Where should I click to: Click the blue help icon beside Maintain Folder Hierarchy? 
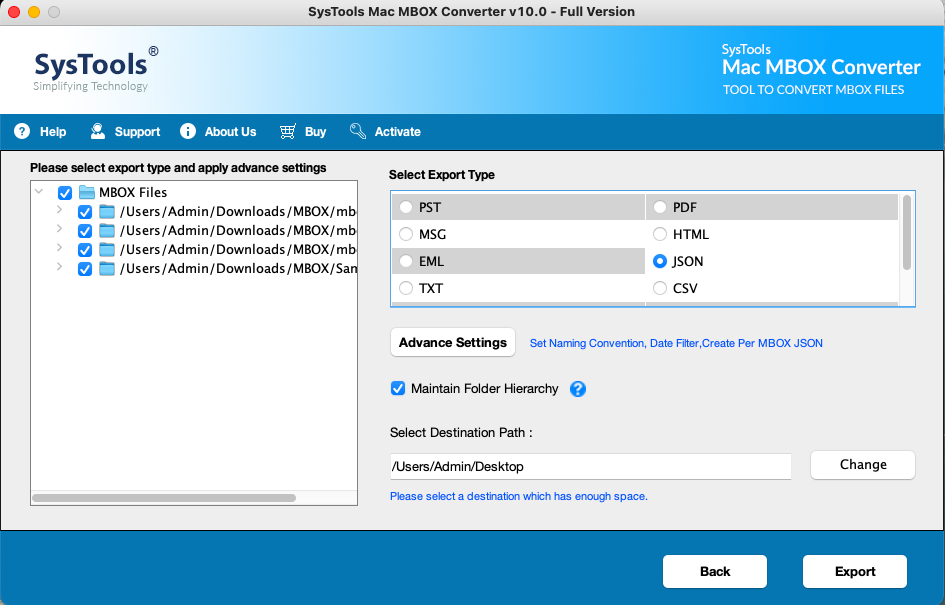coord(578,389)
